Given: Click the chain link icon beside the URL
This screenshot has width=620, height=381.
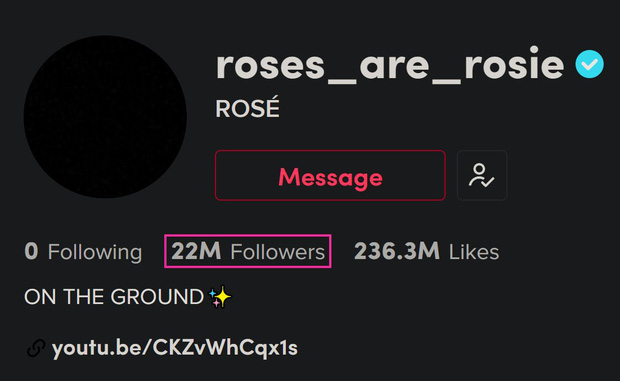Looking at the screenshot, I should click(x=36, y=348).
